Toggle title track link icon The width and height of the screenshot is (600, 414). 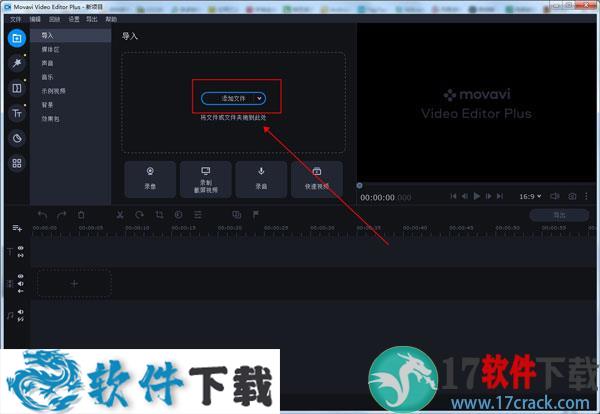(21, 255)
